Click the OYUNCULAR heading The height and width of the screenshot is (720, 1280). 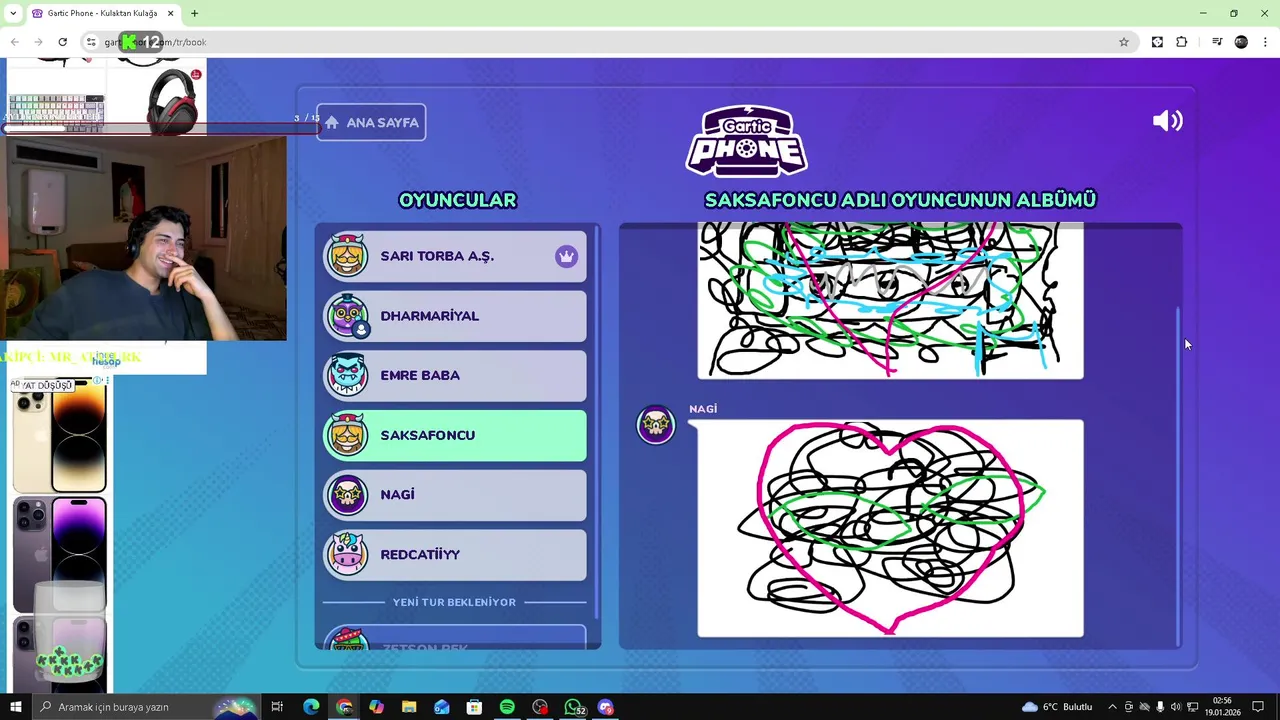[457, 200]
